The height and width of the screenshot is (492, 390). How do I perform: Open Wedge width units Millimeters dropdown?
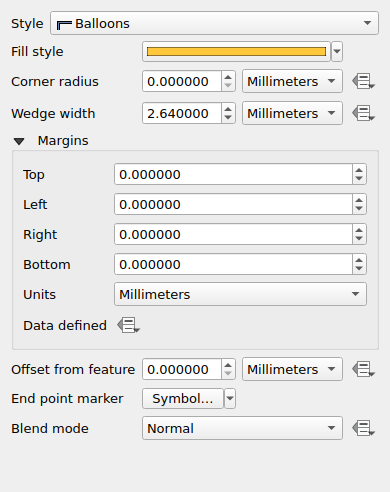click(292, 113)
